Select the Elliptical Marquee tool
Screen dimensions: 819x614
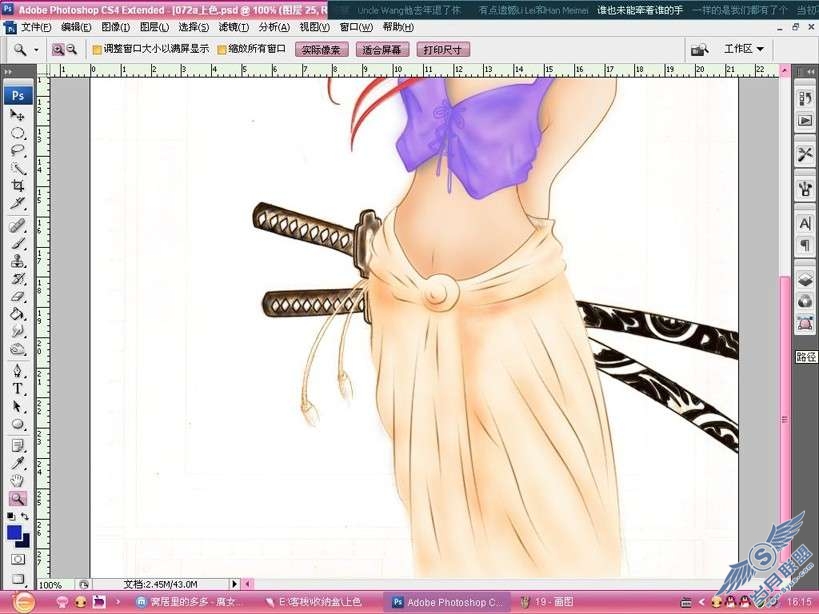pyautogui.click(x=18, y=133)
